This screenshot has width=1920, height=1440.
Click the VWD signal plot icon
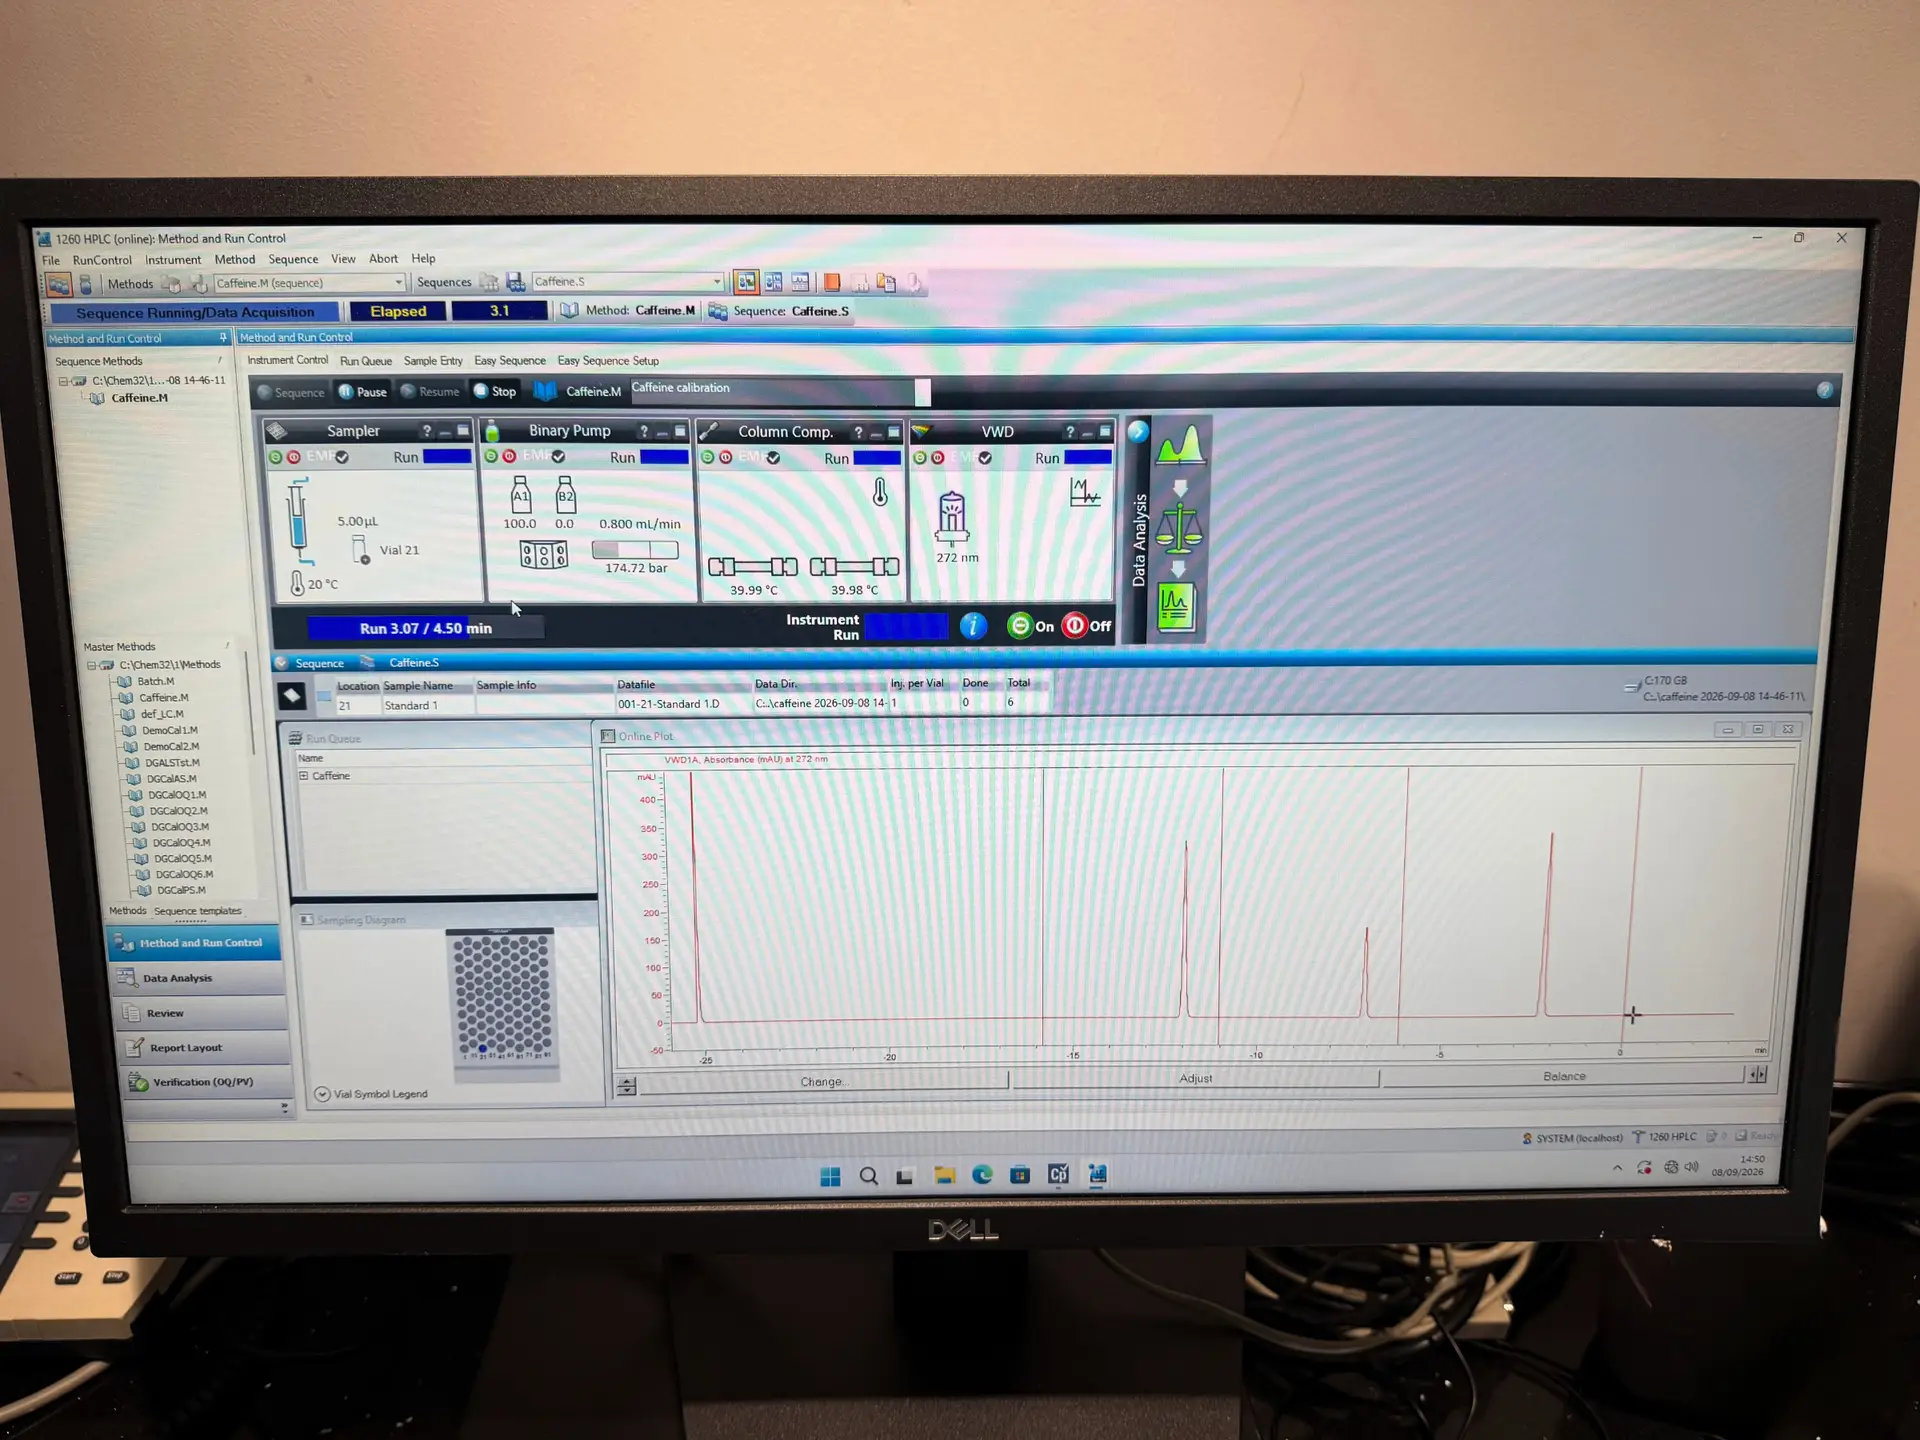coord(1085,492)
